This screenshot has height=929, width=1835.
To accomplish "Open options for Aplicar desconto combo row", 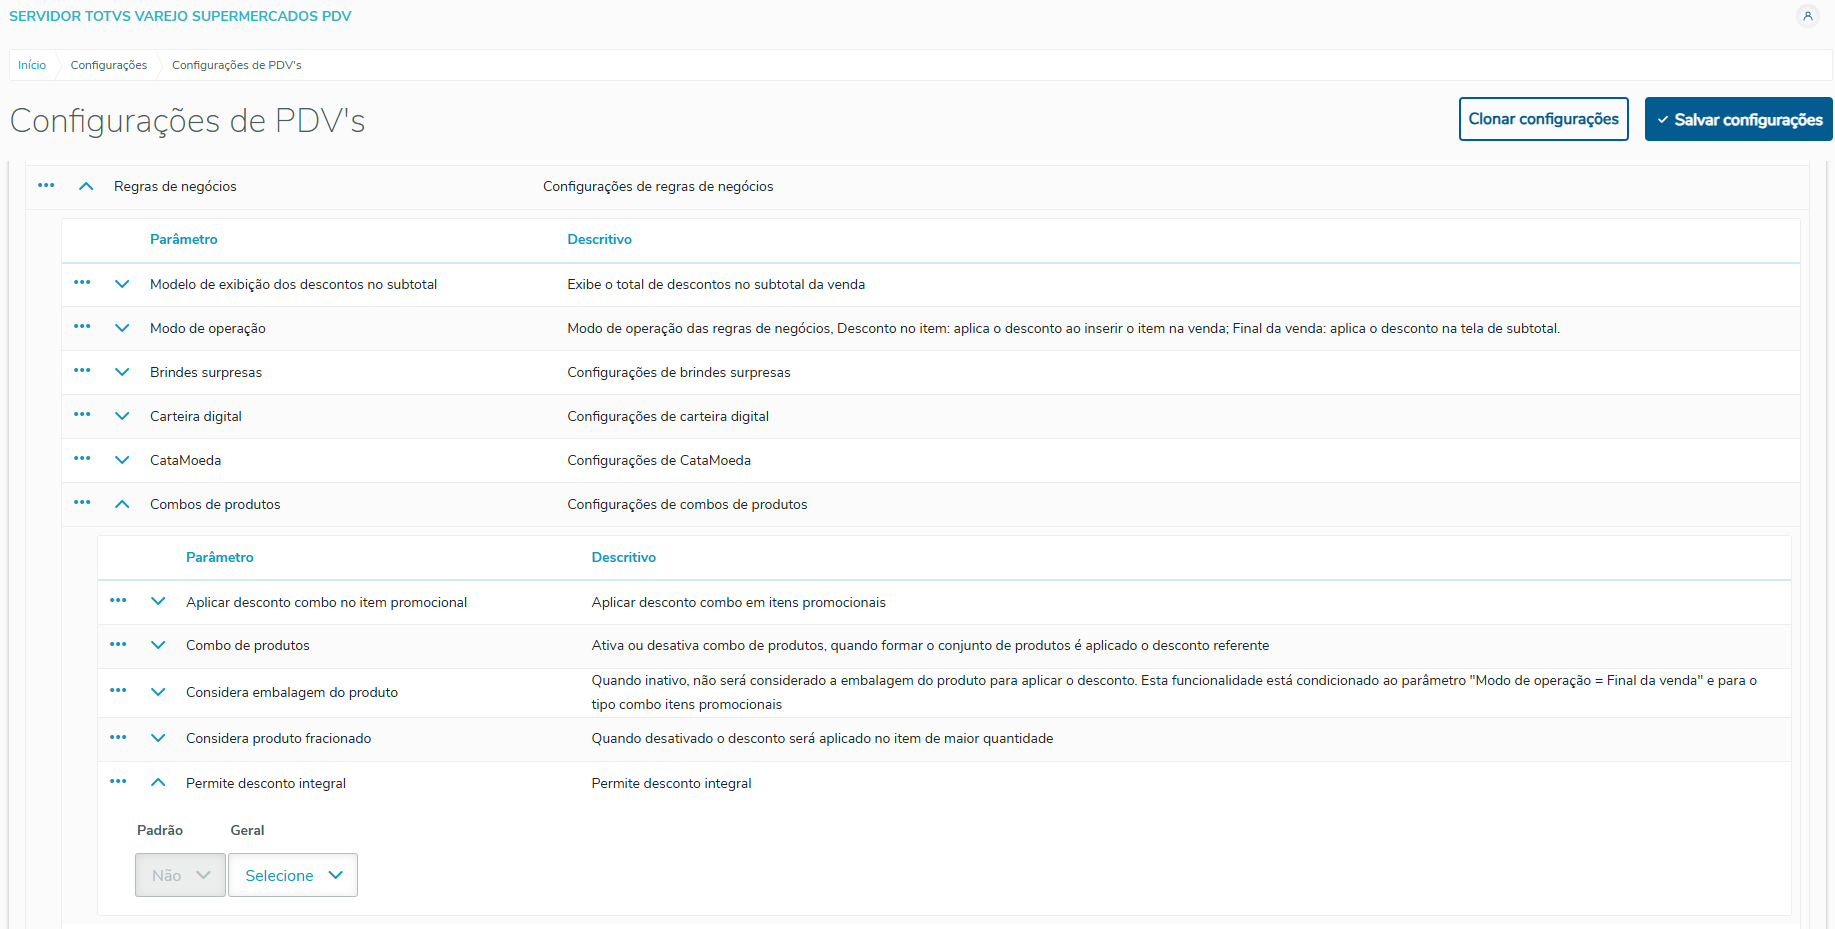I will (x=118, y=601).
